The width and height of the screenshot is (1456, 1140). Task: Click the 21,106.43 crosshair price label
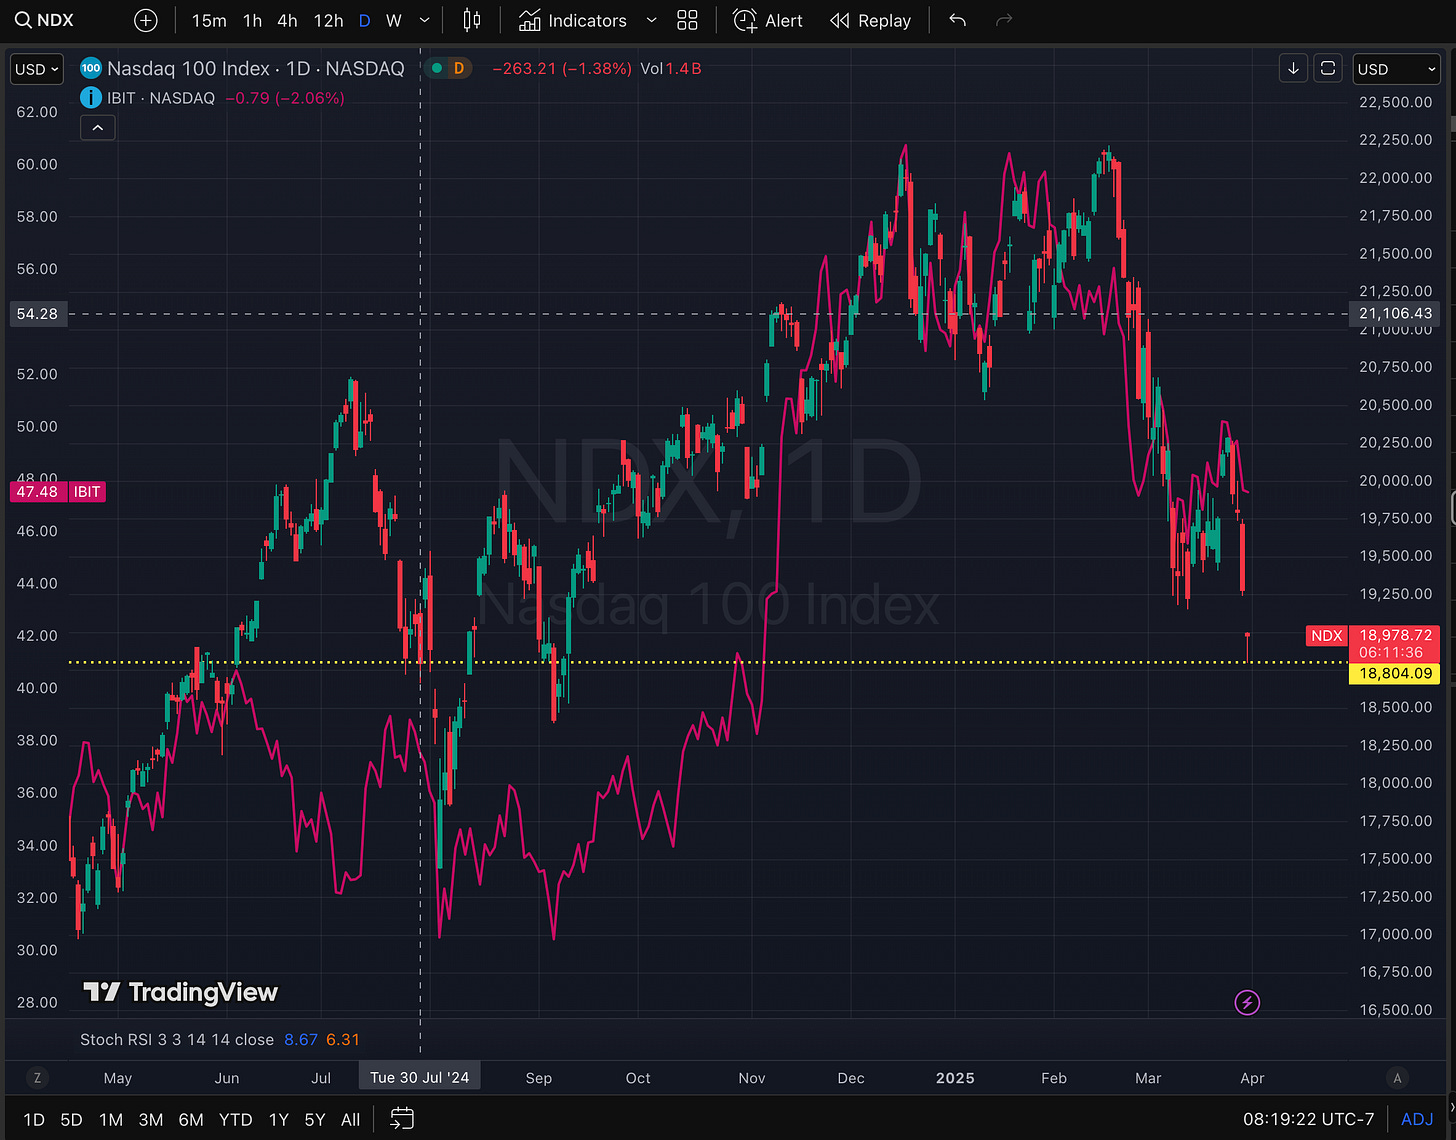click(1395, 313)
